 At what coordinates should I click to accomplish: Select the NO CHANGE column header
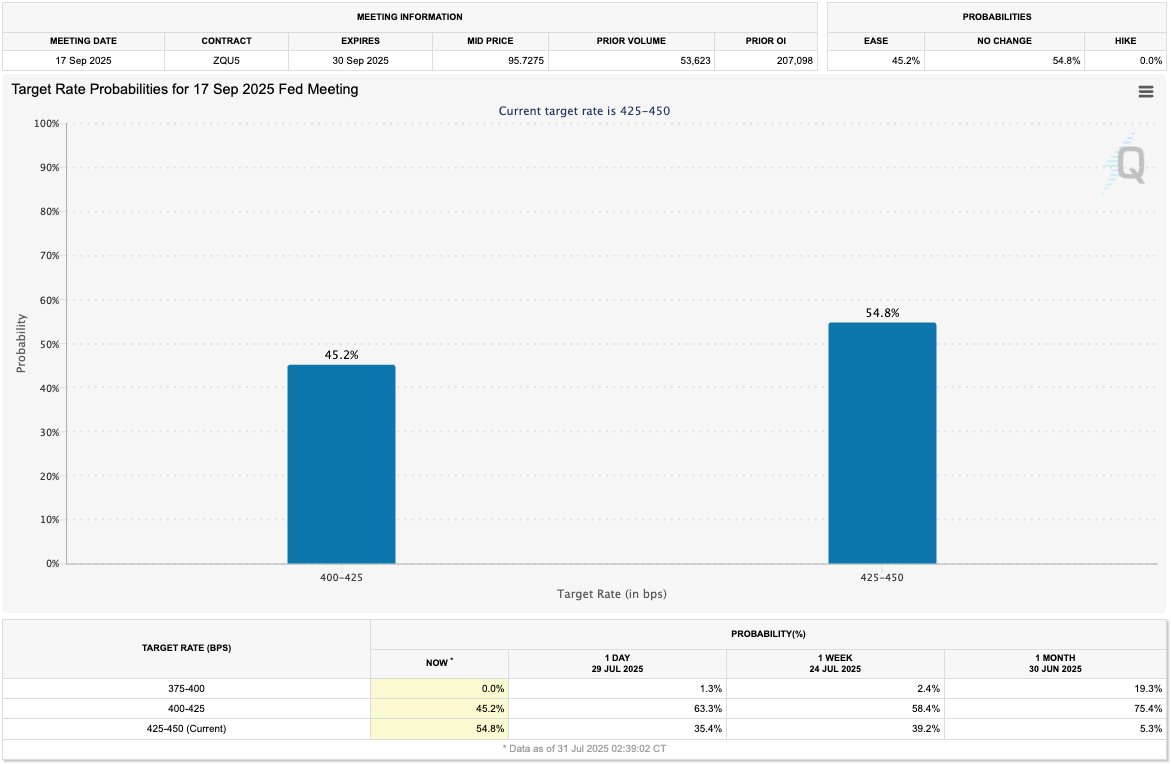(1005, 41)
